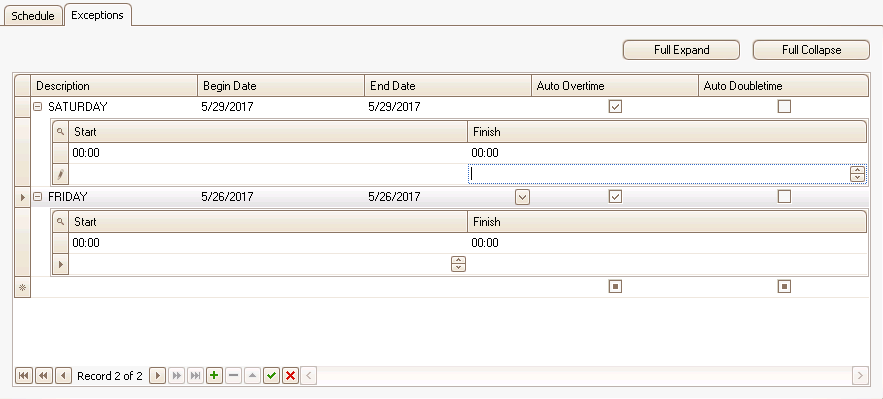The image size is (883, 399).
Task: Cancel edits with red X
Action: [x=291, y=376]
